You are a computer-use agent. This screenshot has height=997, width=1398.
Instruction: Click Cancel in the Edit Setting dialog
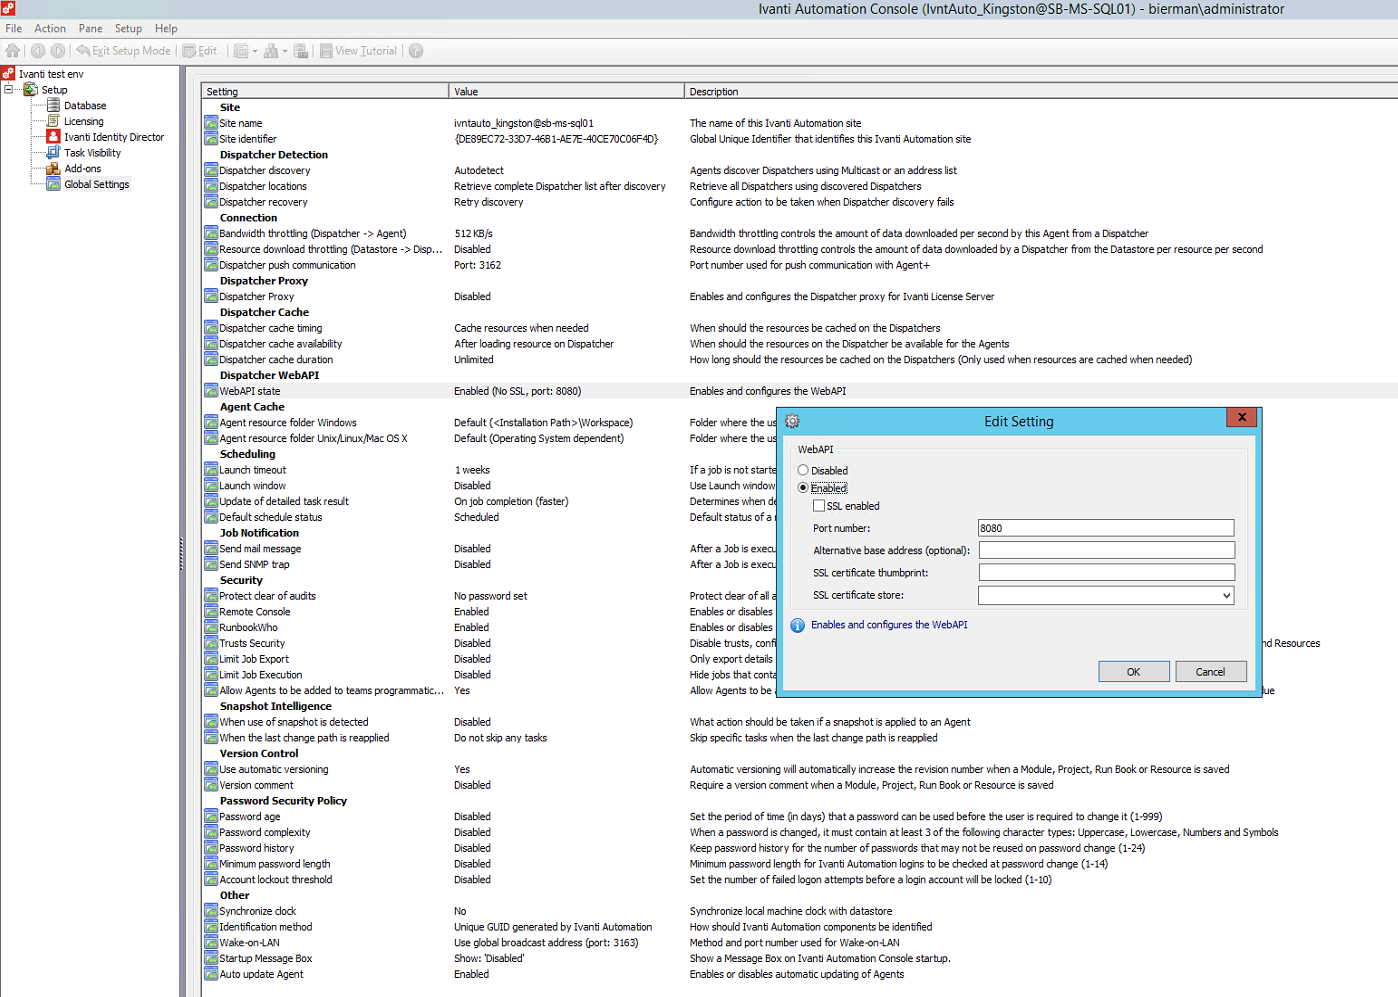tap(1211, 672)
